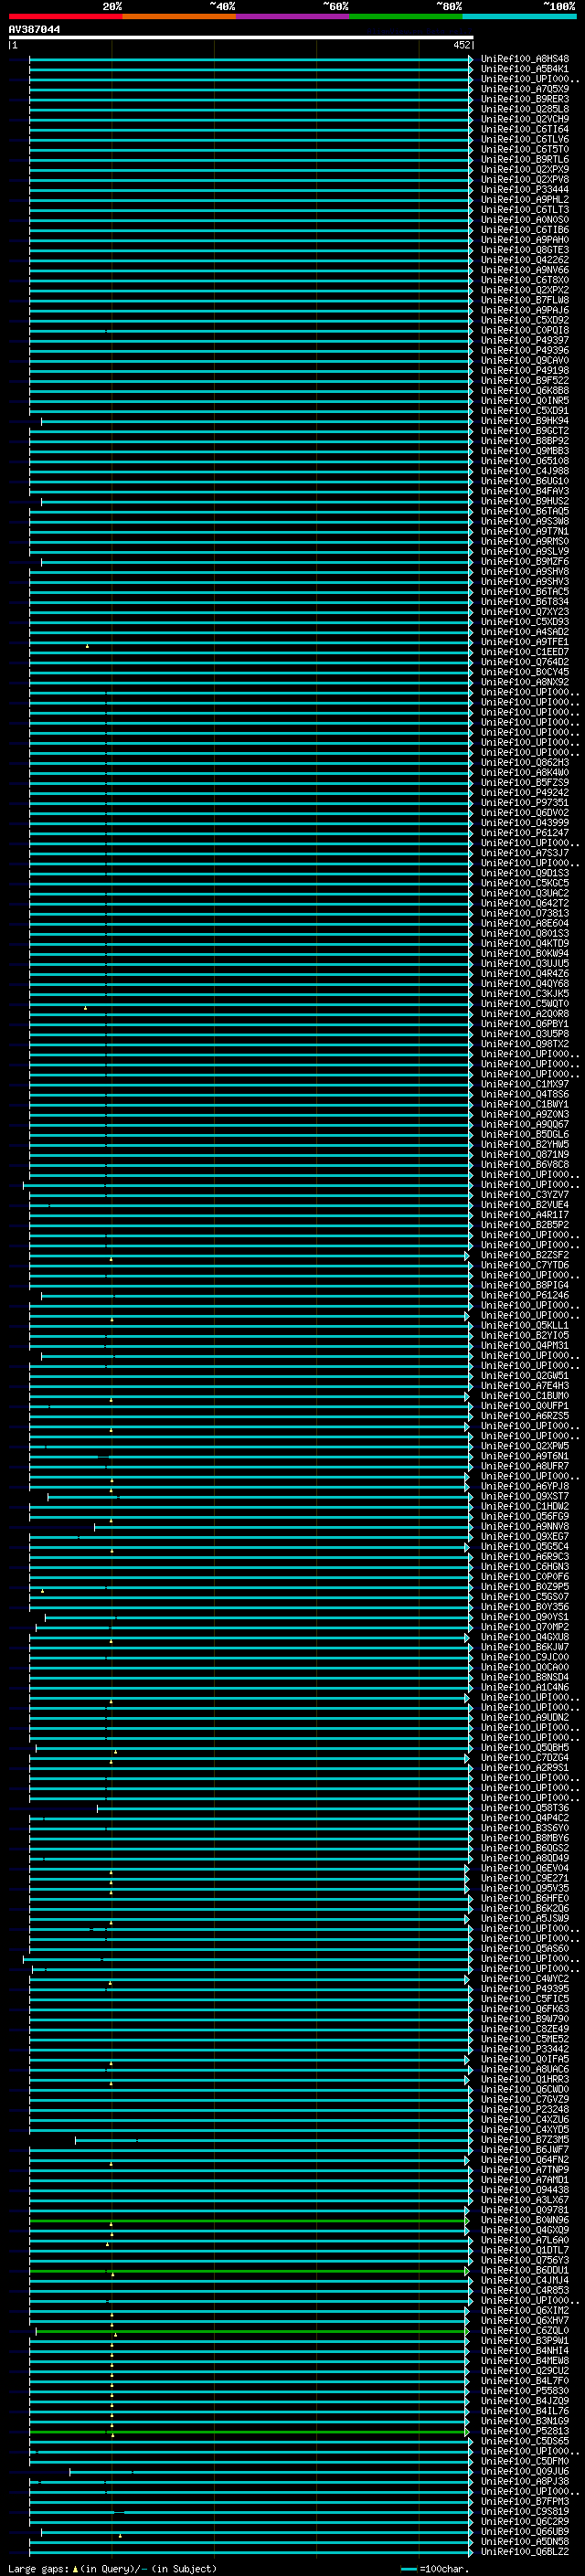Select the AV387044 query sequence label
The image size is (585, 2576).
(x=34, y=30)
